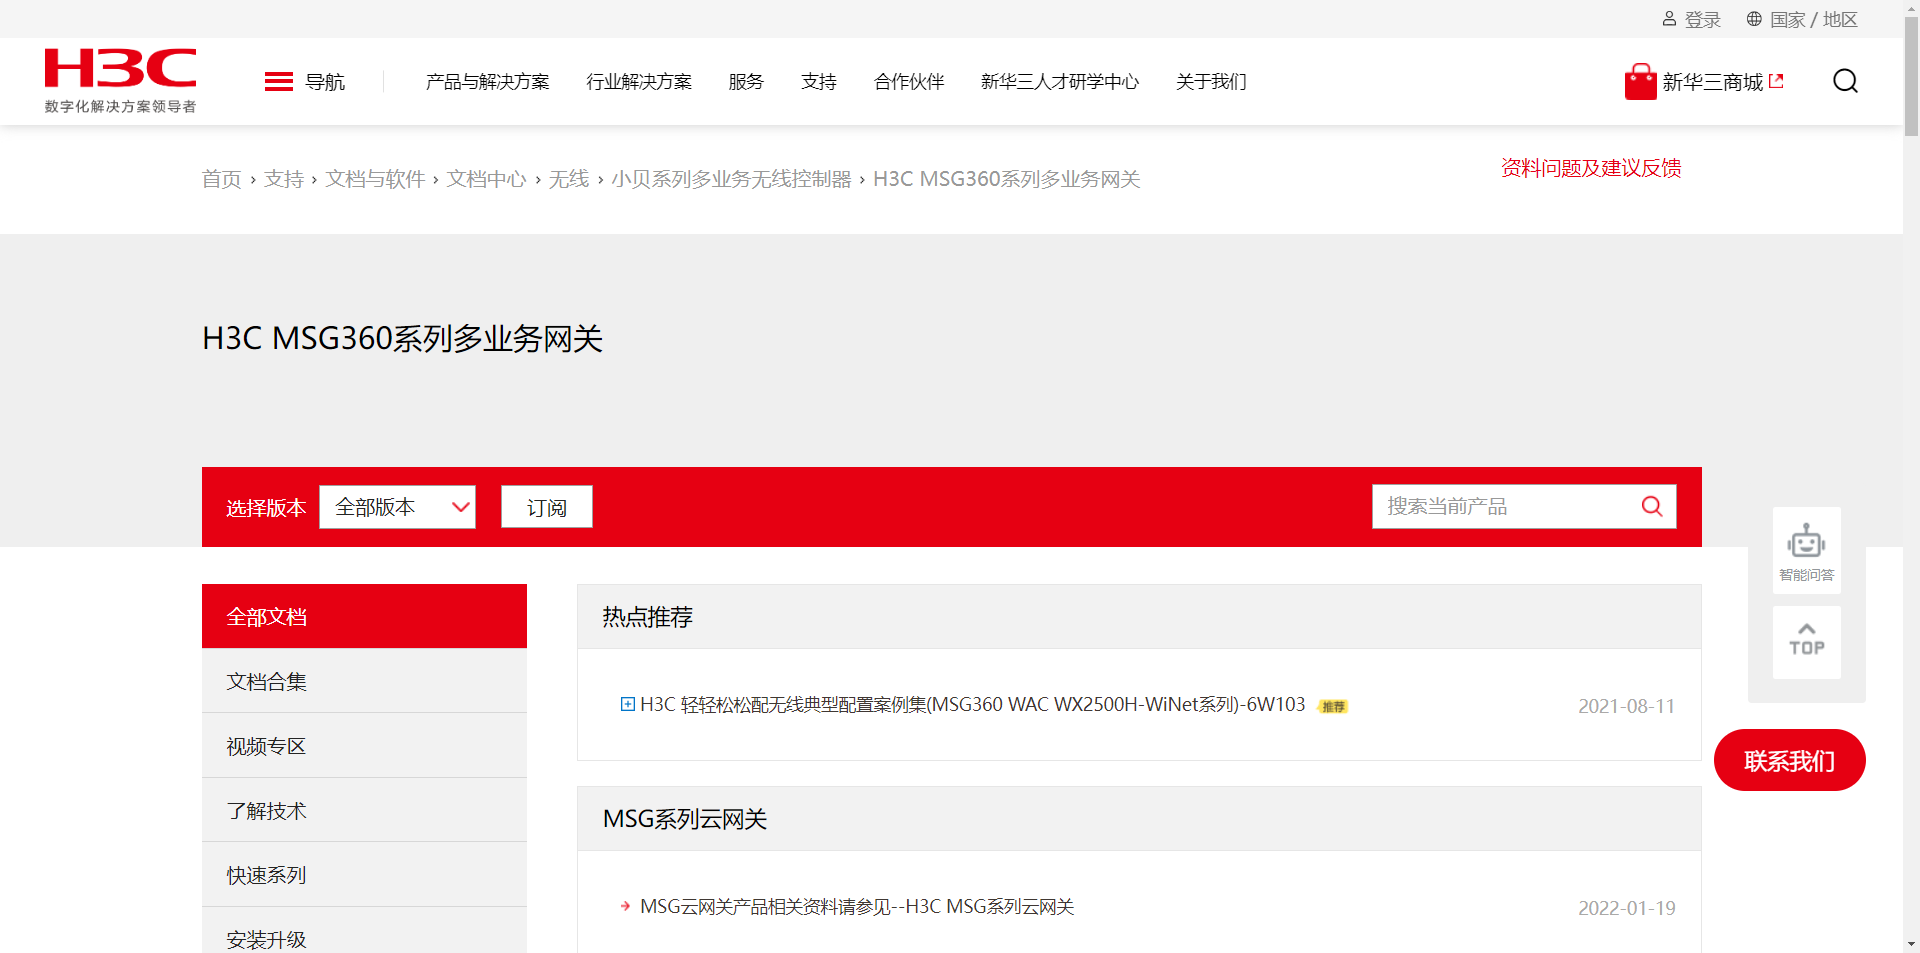Viewport: 1920px width, 953px height.
Task: Click the page title H3C MSG360系列多业务网关
Action: (x=402, y=339)
